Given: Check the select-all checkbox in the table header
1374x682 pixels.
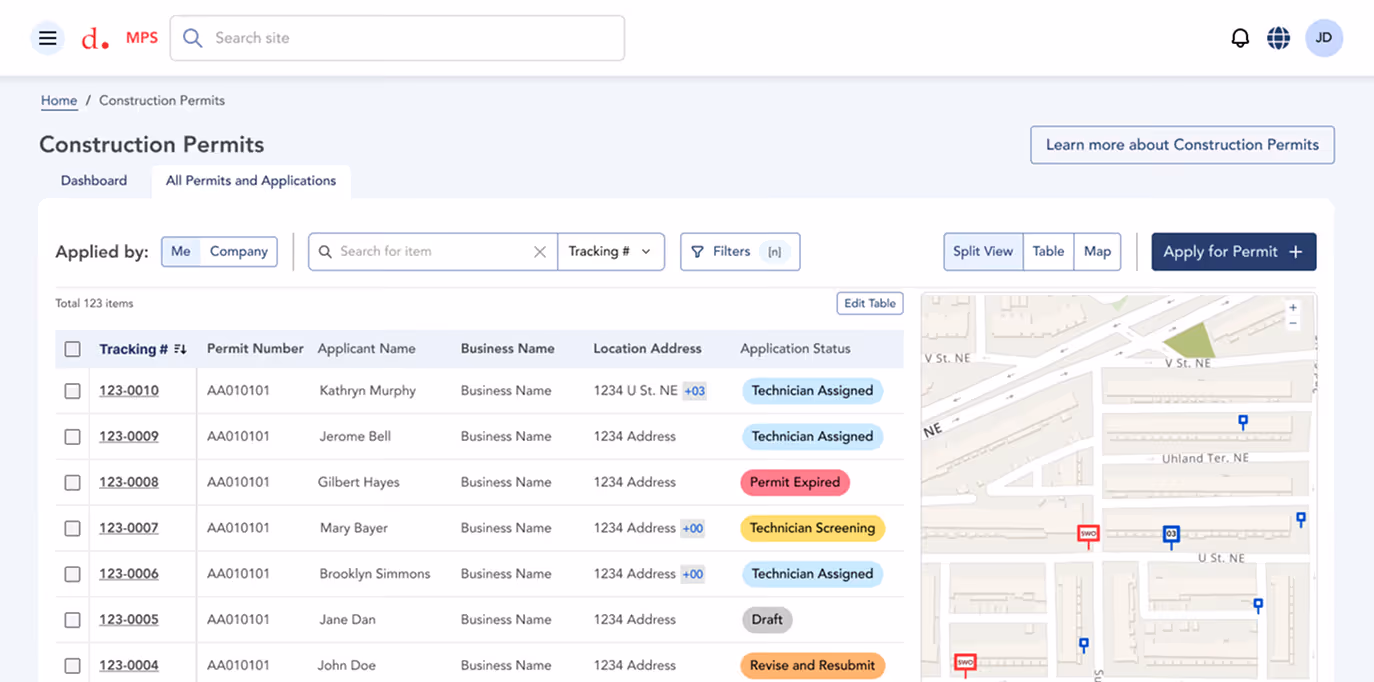Looking at the screenshot, I should pos(72,348).
